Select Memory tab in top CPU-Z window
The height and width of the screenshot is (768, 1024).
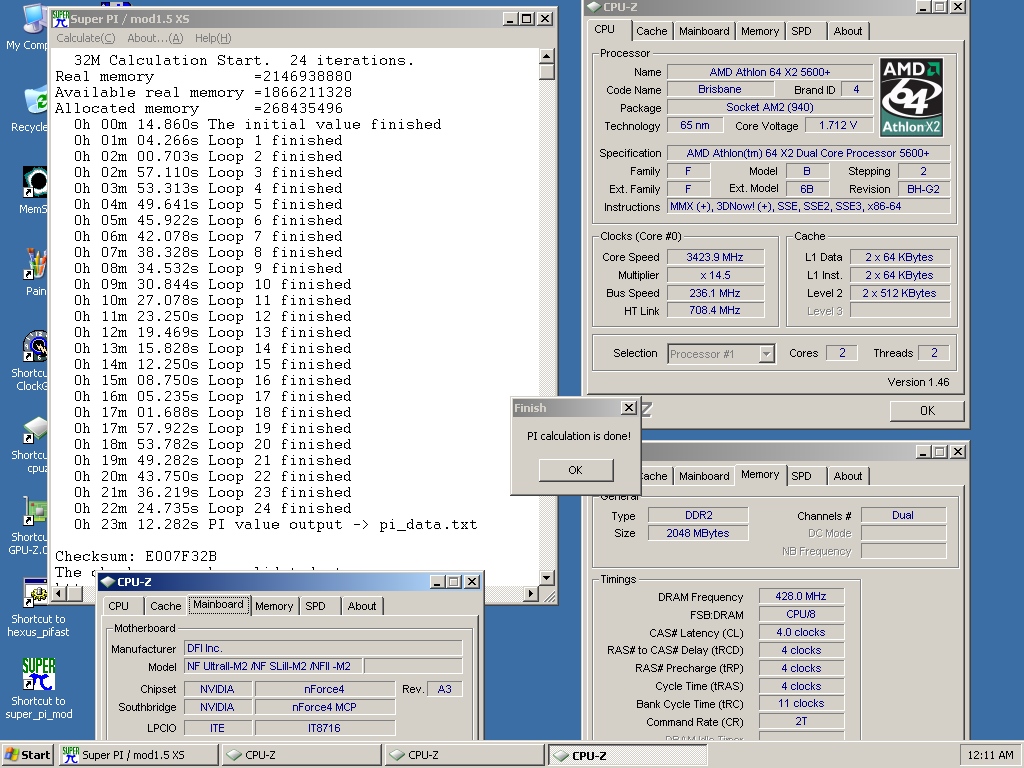[760, 31]
